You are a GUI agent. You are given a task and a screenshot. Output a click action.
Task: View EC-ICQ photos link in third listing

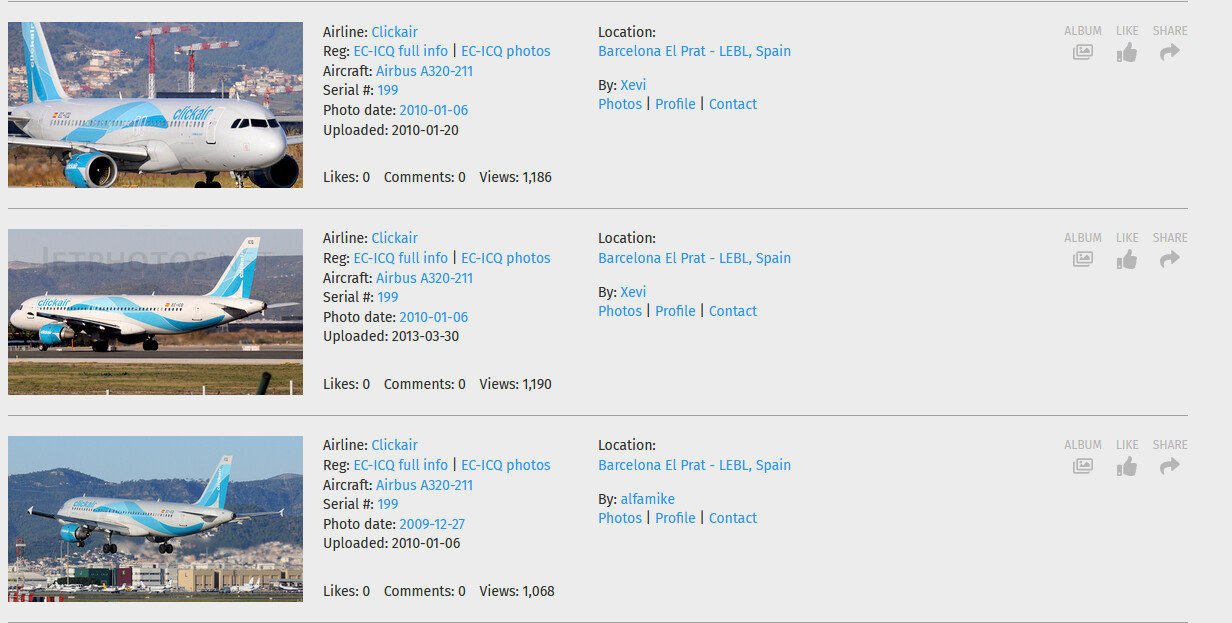point(505,465)
